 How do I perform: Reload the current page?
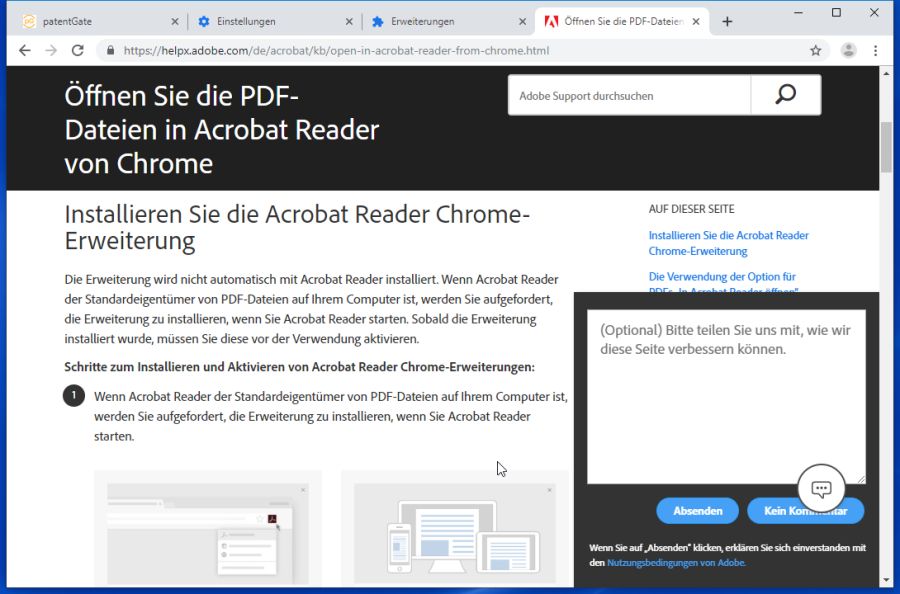click(x=77, y=51)
